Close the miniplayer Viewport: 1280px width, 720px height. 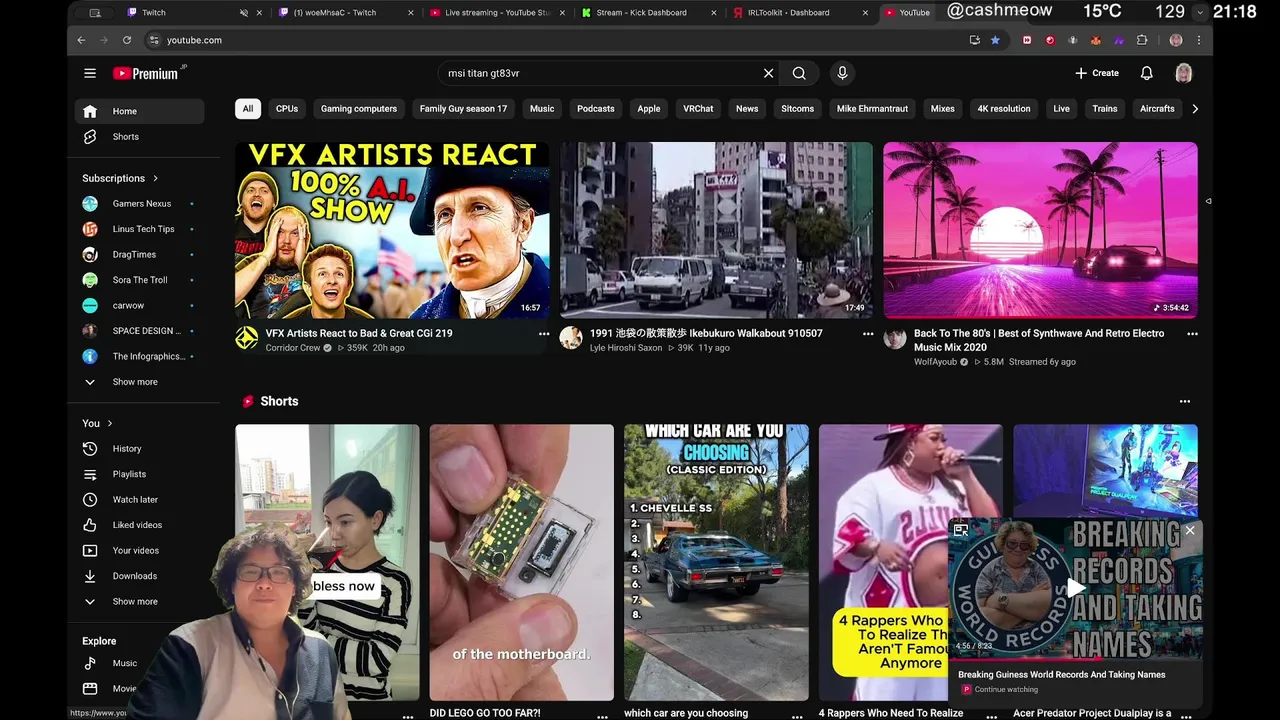point(1190,530)
